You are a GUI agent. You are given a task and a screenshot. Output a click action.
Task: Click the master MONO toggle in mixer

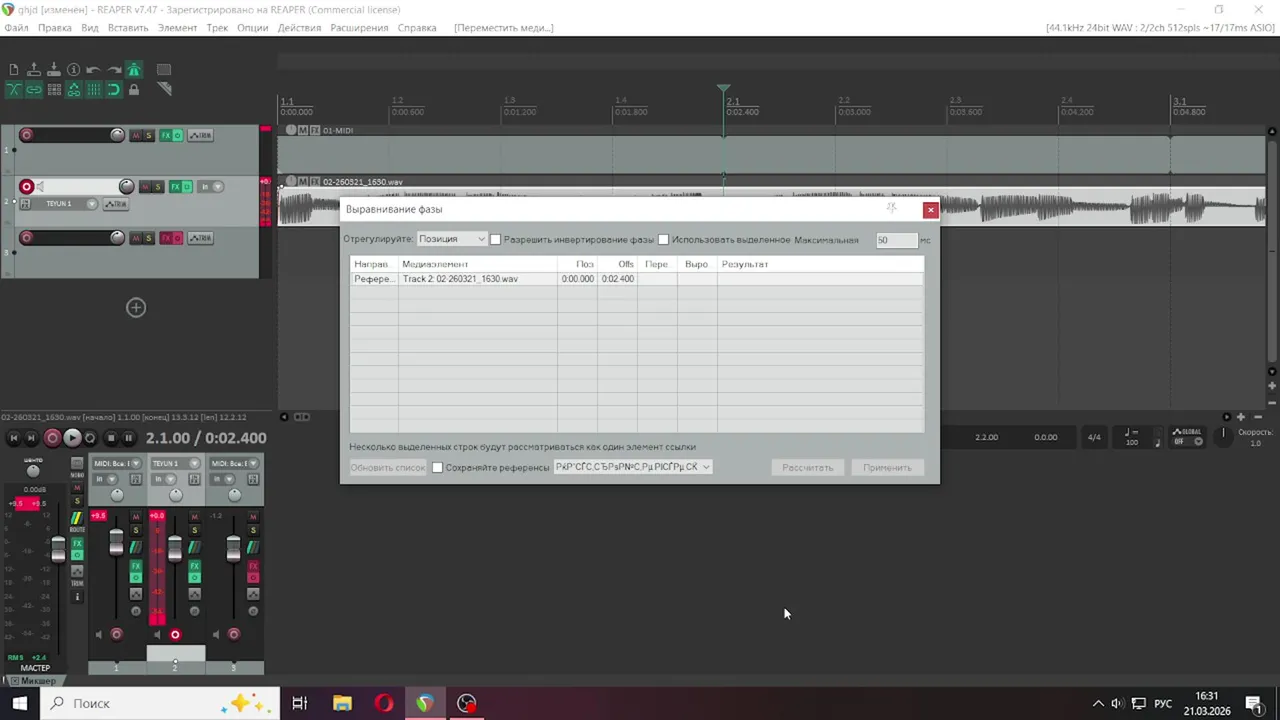point(77,464)
